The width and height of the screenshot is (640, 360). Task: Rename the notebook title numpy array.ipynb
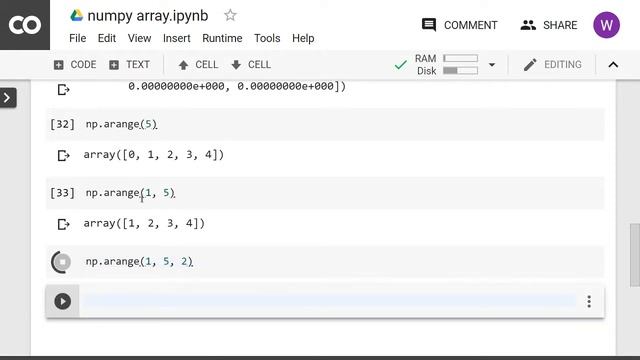pos(148,16)
